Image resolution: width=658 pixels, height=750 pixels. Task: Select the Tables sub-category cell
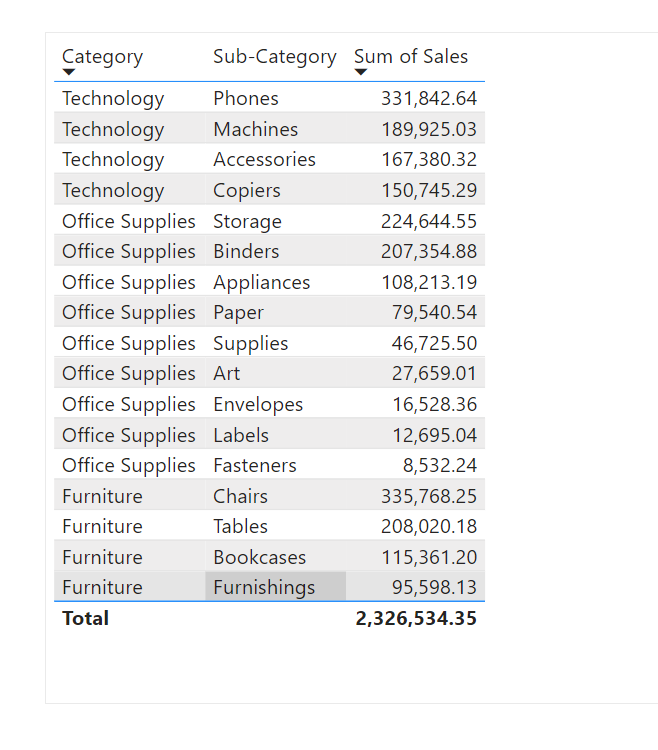click(240, 526)
